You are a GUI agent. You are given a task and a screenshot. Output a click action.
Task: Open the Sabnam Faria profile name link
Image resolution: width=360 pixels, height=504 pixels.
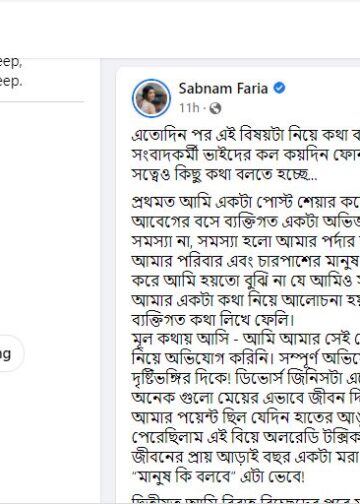point(223,88)
